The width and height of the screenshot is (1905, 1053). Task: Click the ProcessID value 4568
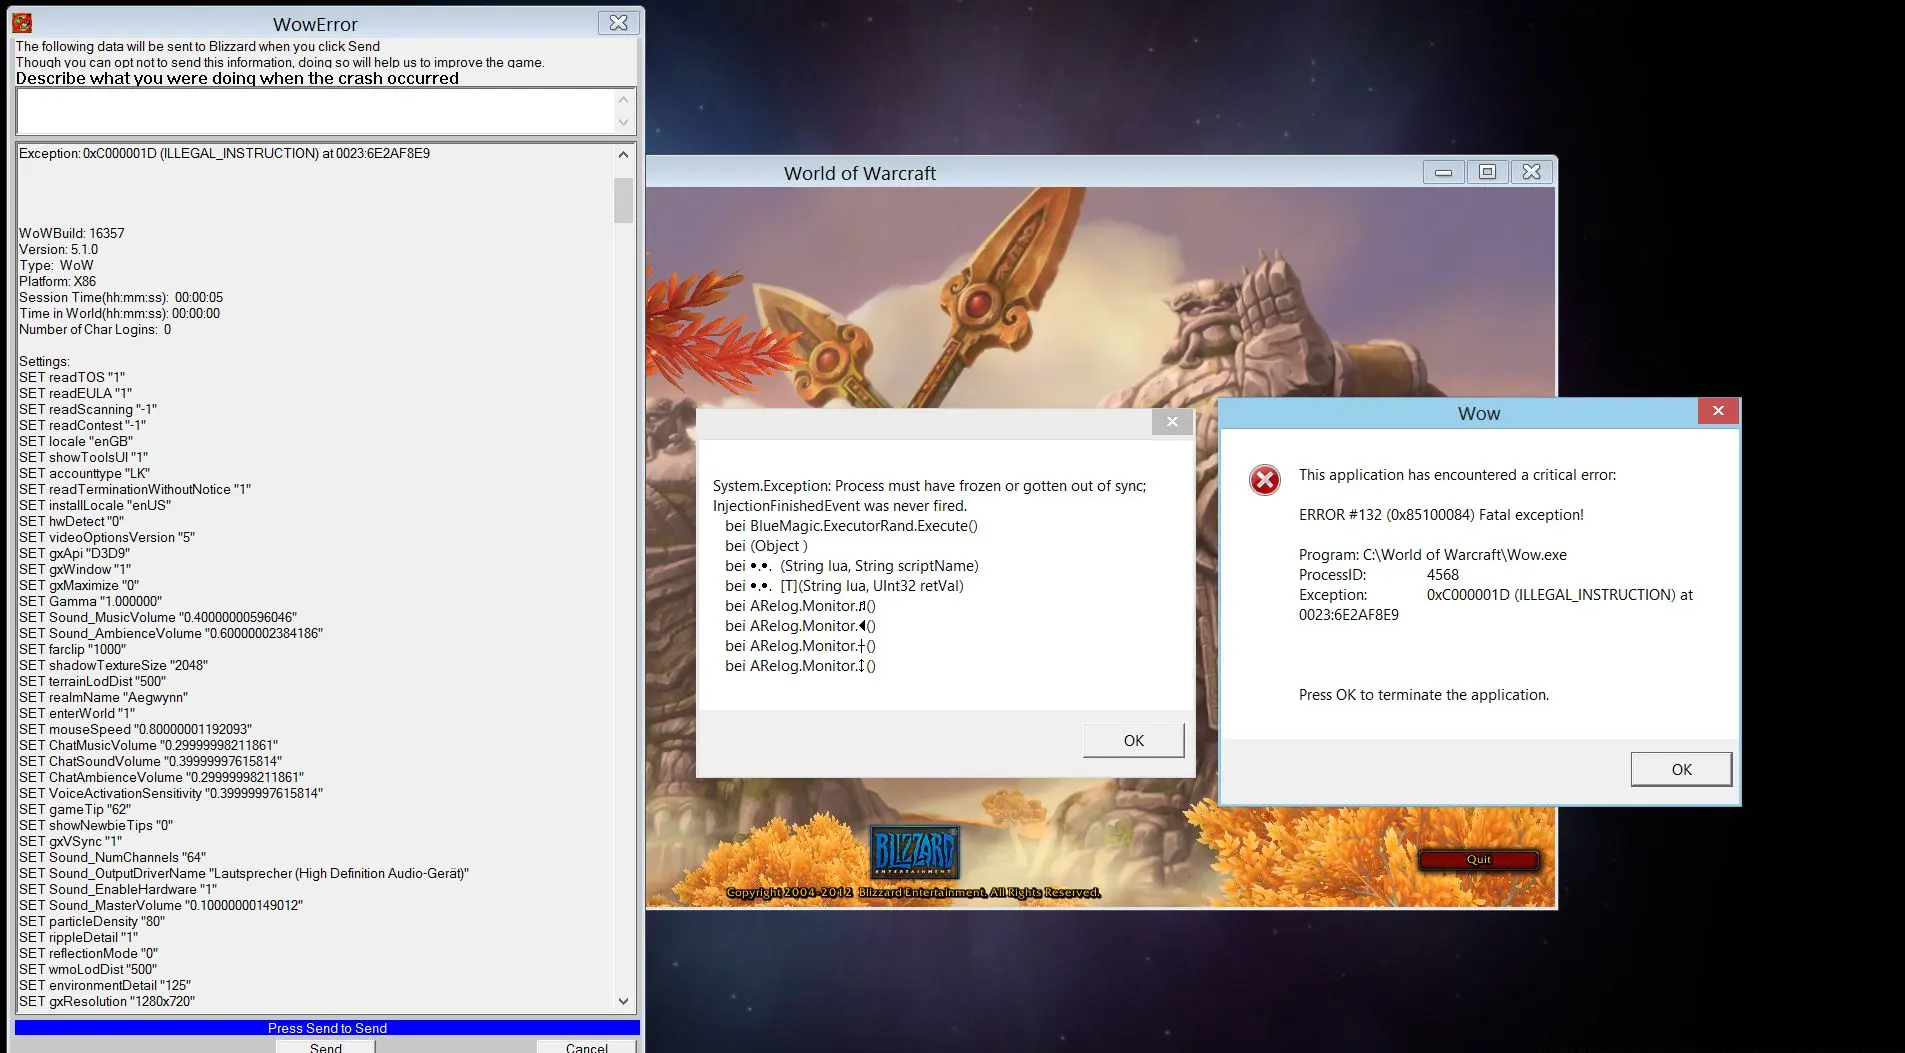(1442, 575)
